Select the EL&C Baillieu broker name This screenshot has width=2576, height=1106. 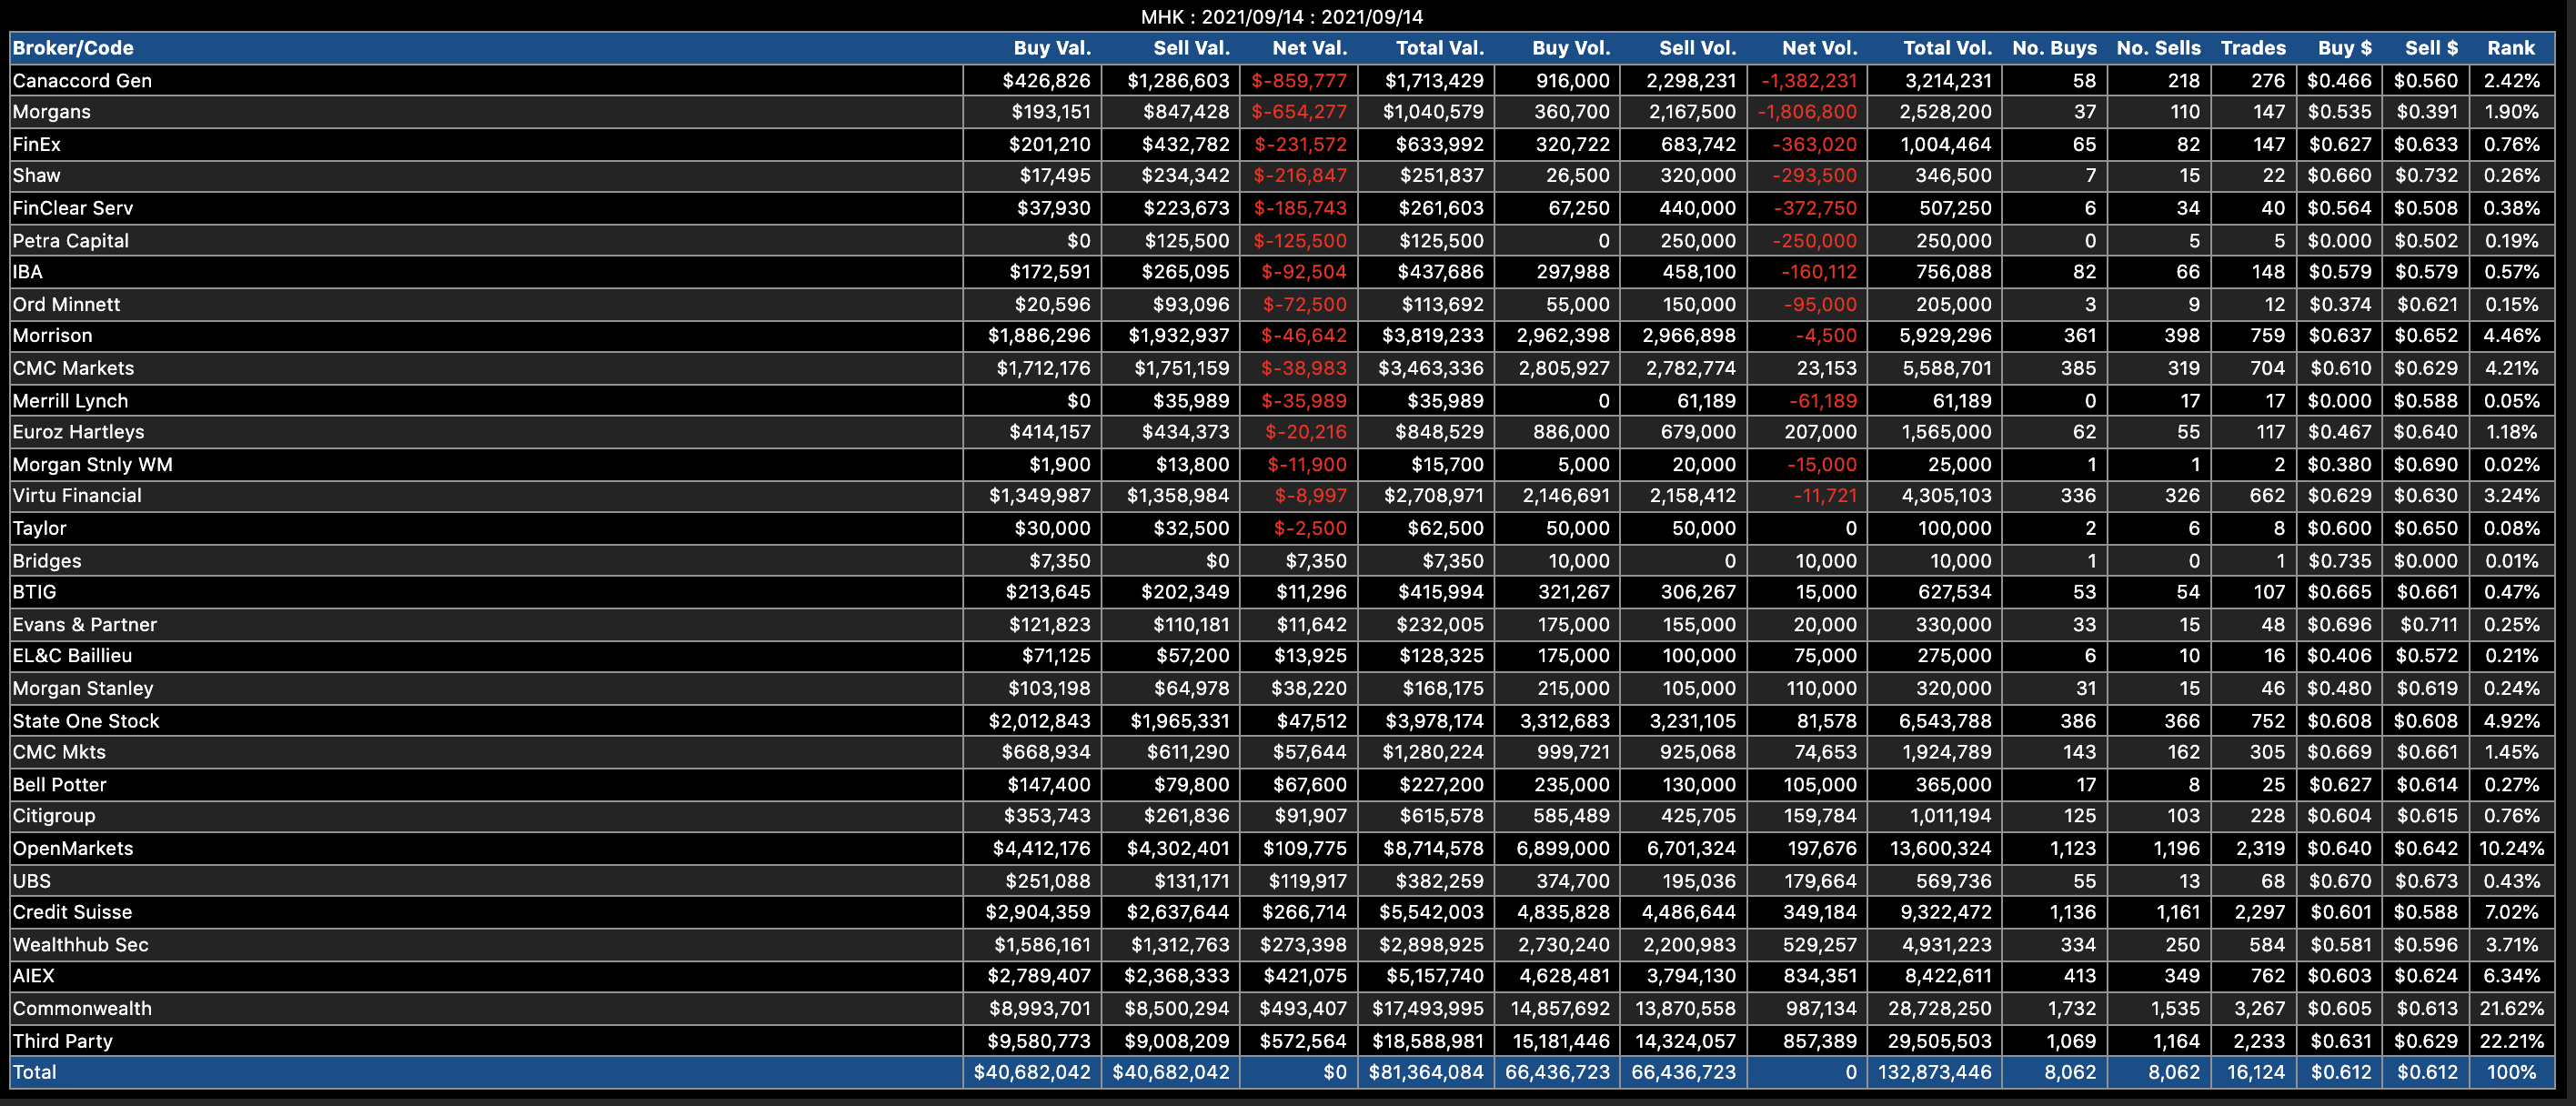72,656
